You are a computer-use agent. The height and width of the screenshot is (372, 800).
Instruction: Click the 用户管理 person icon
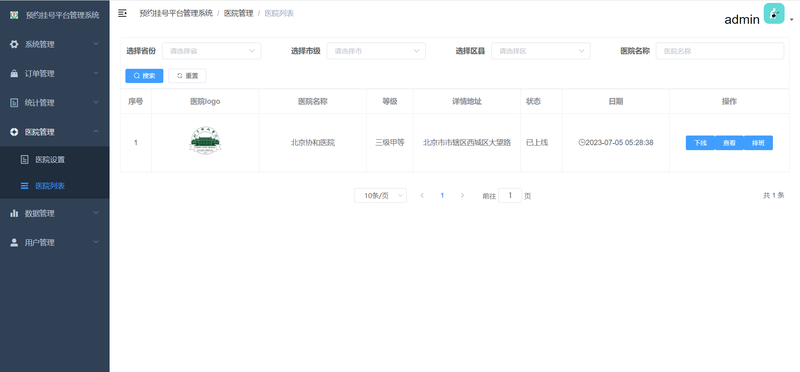pyautogui.click(x=14, y=242)
